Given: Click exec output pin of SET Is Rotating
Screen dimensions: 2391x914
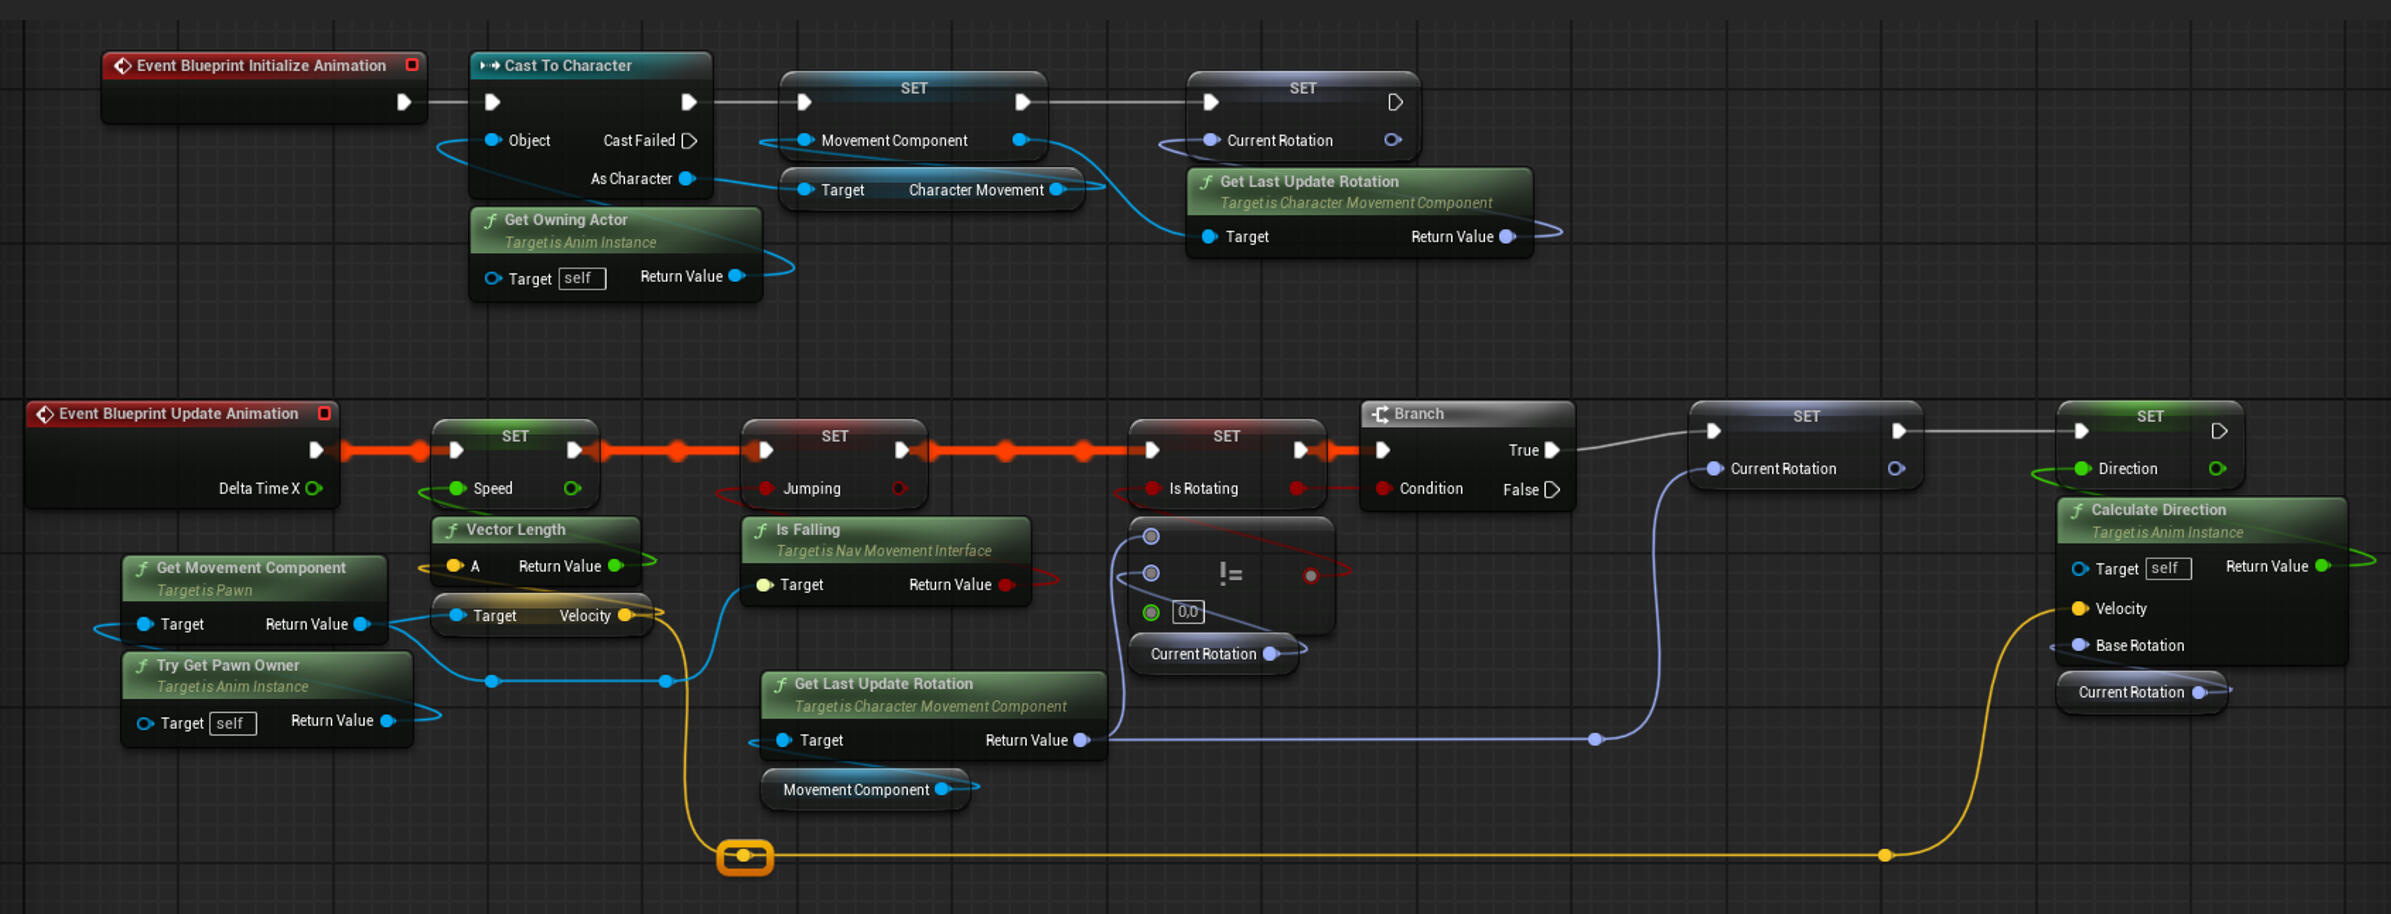Looking at the screenshot, I should point(1300,450).
